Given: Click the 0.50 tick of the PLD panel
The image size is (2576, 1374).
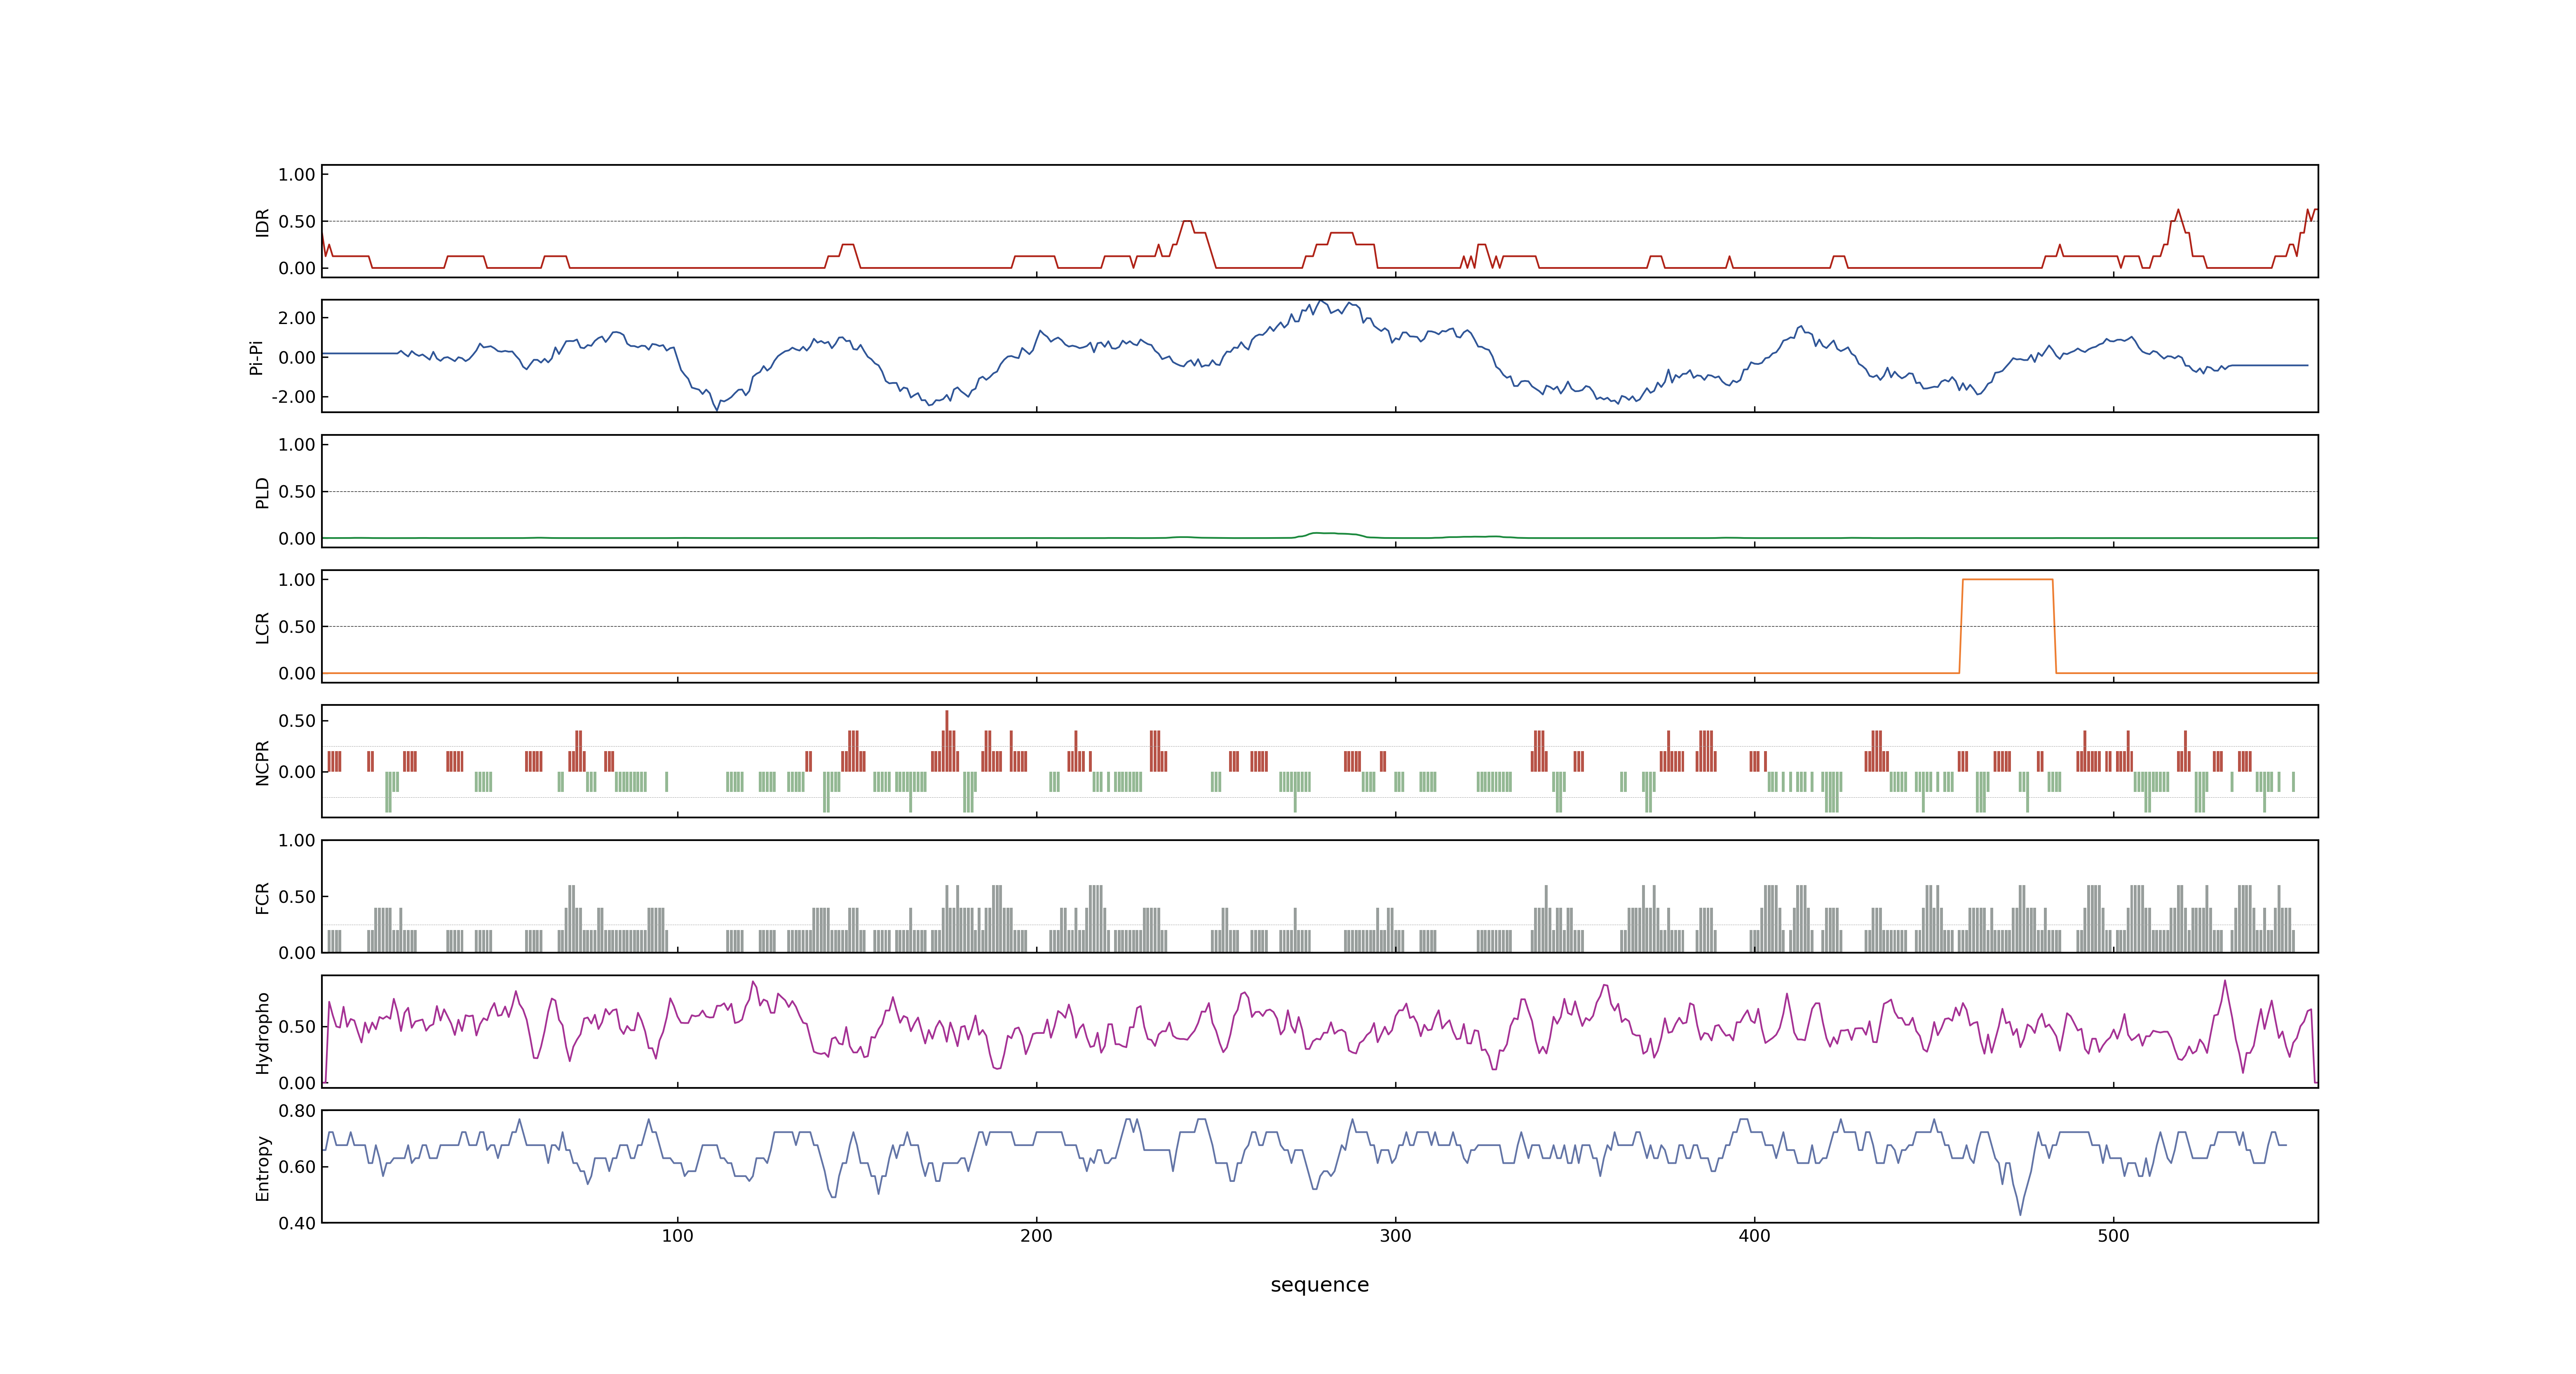Looking at the screenshot, I should 297,492.
